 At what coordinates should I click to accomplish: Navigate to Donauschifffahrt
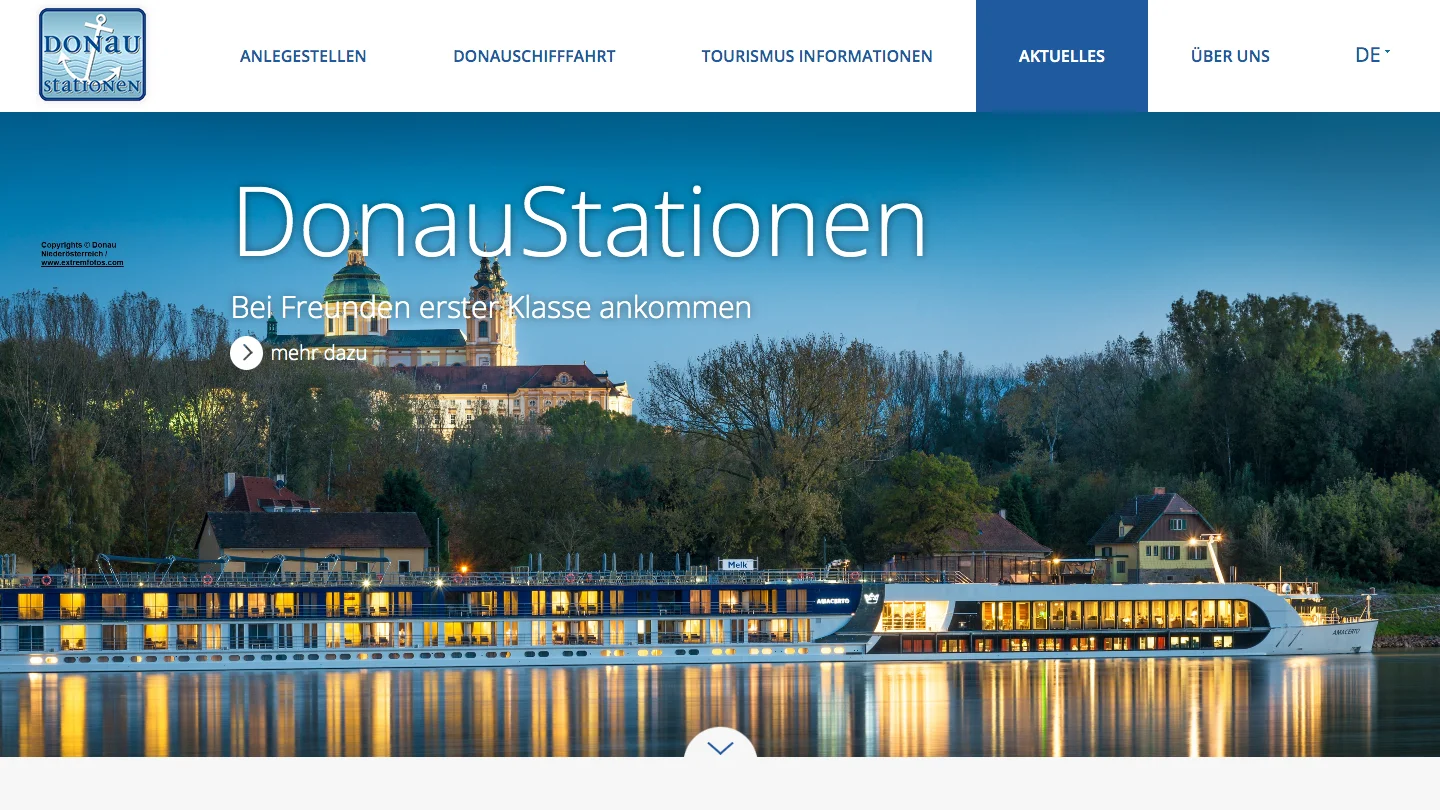(534, 56)
